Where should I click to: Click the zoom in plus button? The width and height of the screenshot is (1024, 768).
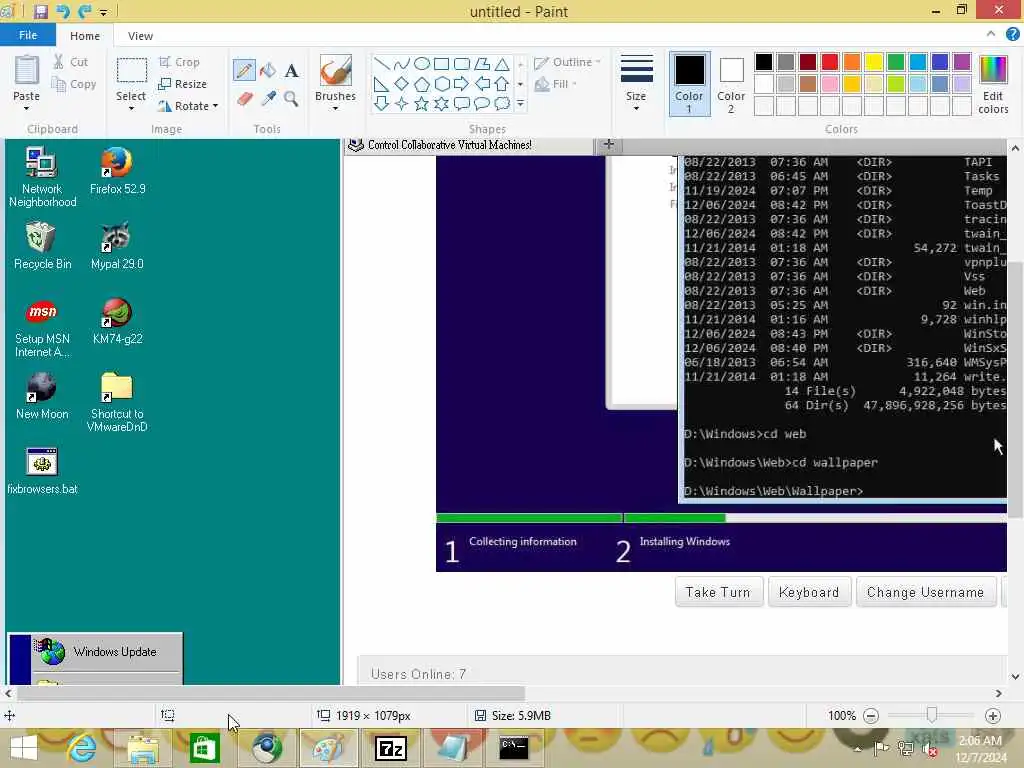click(993, 716)
